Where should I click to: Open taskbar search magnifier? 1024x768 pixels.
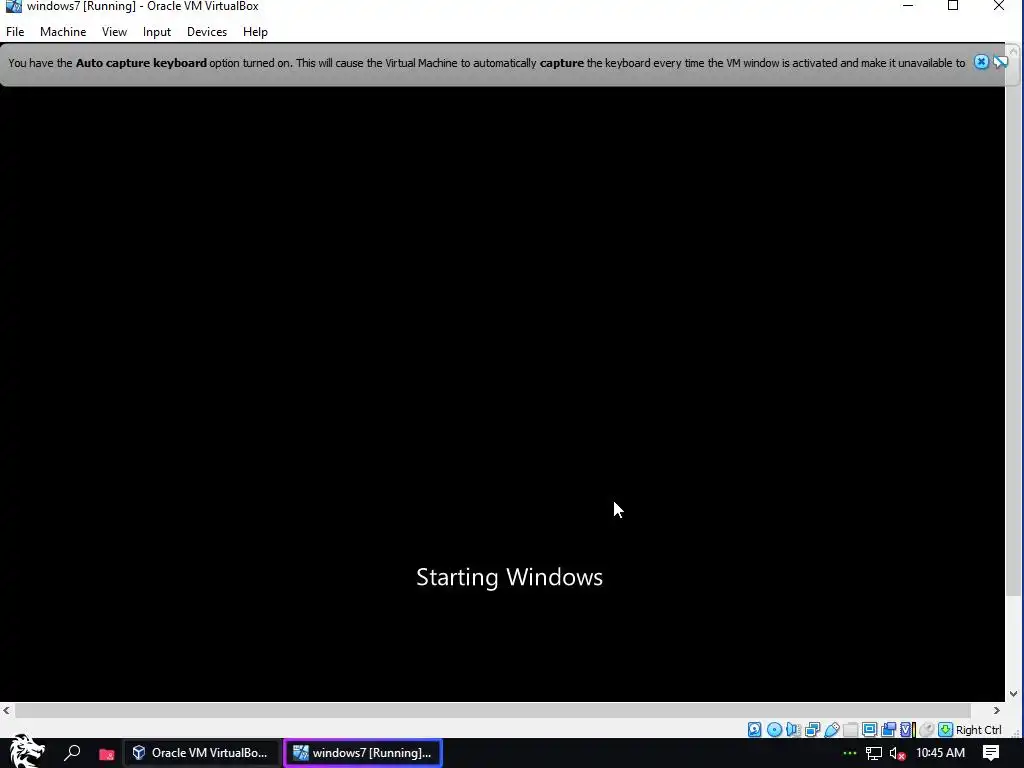point(72,753)
